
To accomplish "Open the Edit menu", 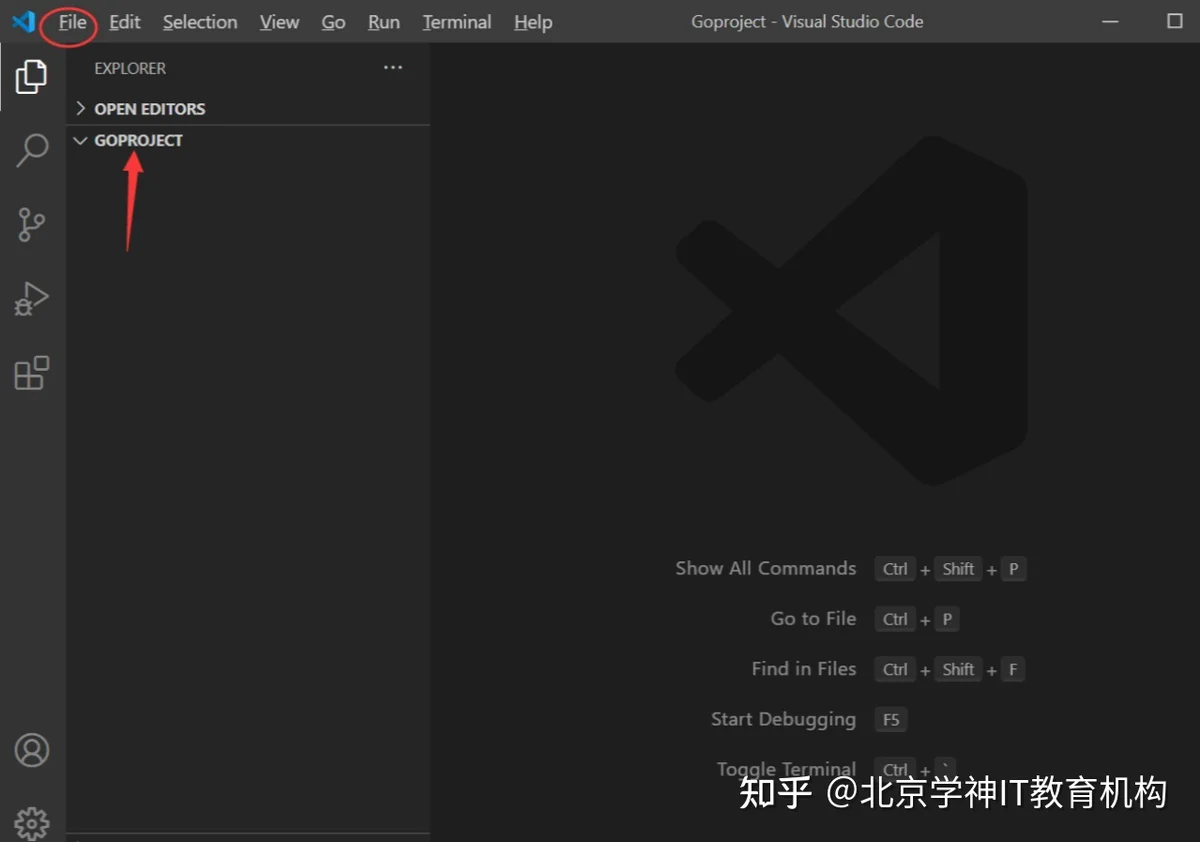I will [x=125, y=22].
